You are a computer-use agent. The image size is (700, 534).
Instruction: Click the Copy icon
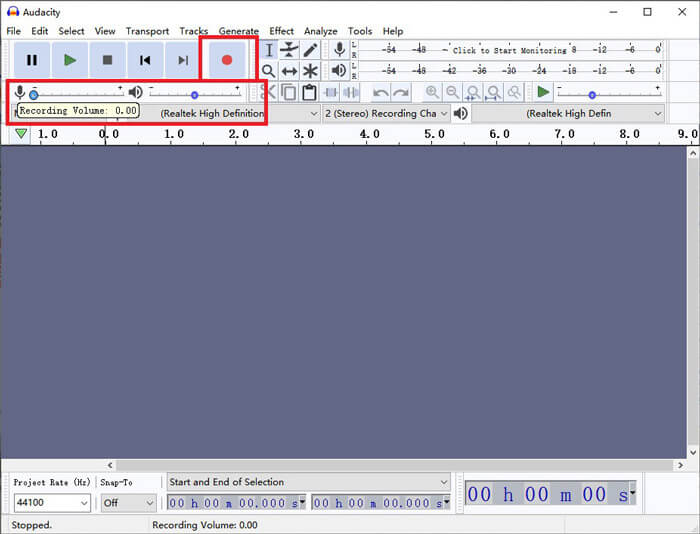click(289, 92)
